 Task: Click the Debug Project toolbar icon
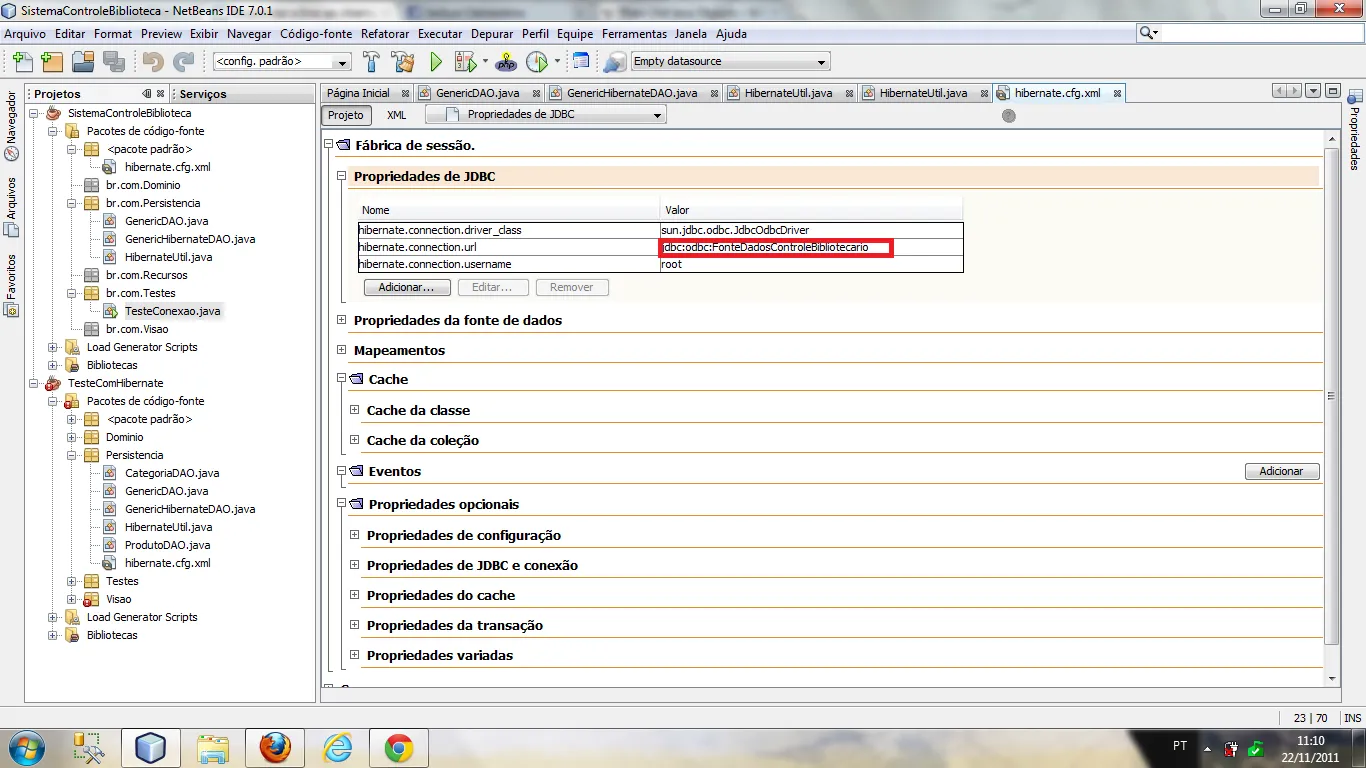pyautogui.click(x=466, y=62)
